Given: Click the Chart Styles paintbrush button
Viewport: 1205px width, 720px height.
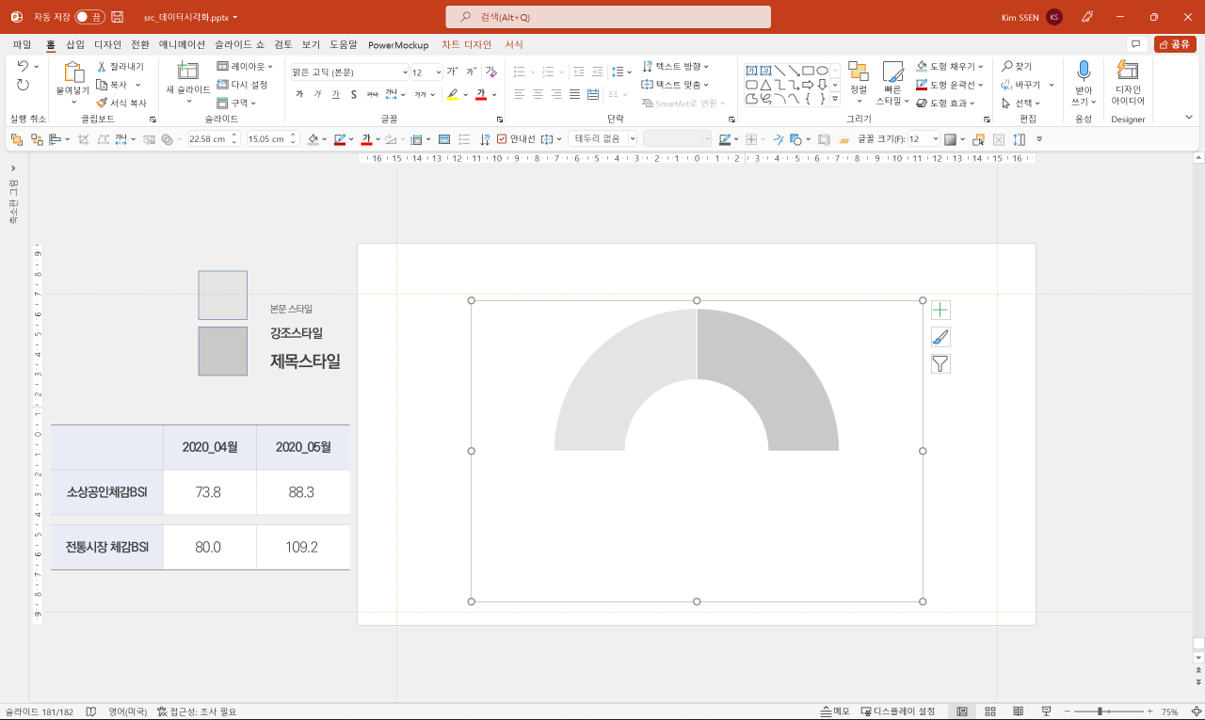Looking at the screenshot, I should pyautogui.click(x=940, y=337).
